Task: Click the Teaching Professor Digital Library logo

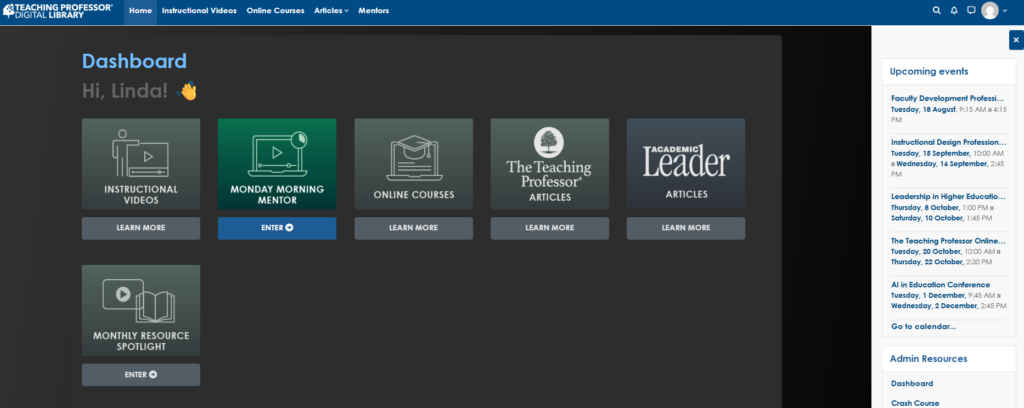Action: coord(57,10)
